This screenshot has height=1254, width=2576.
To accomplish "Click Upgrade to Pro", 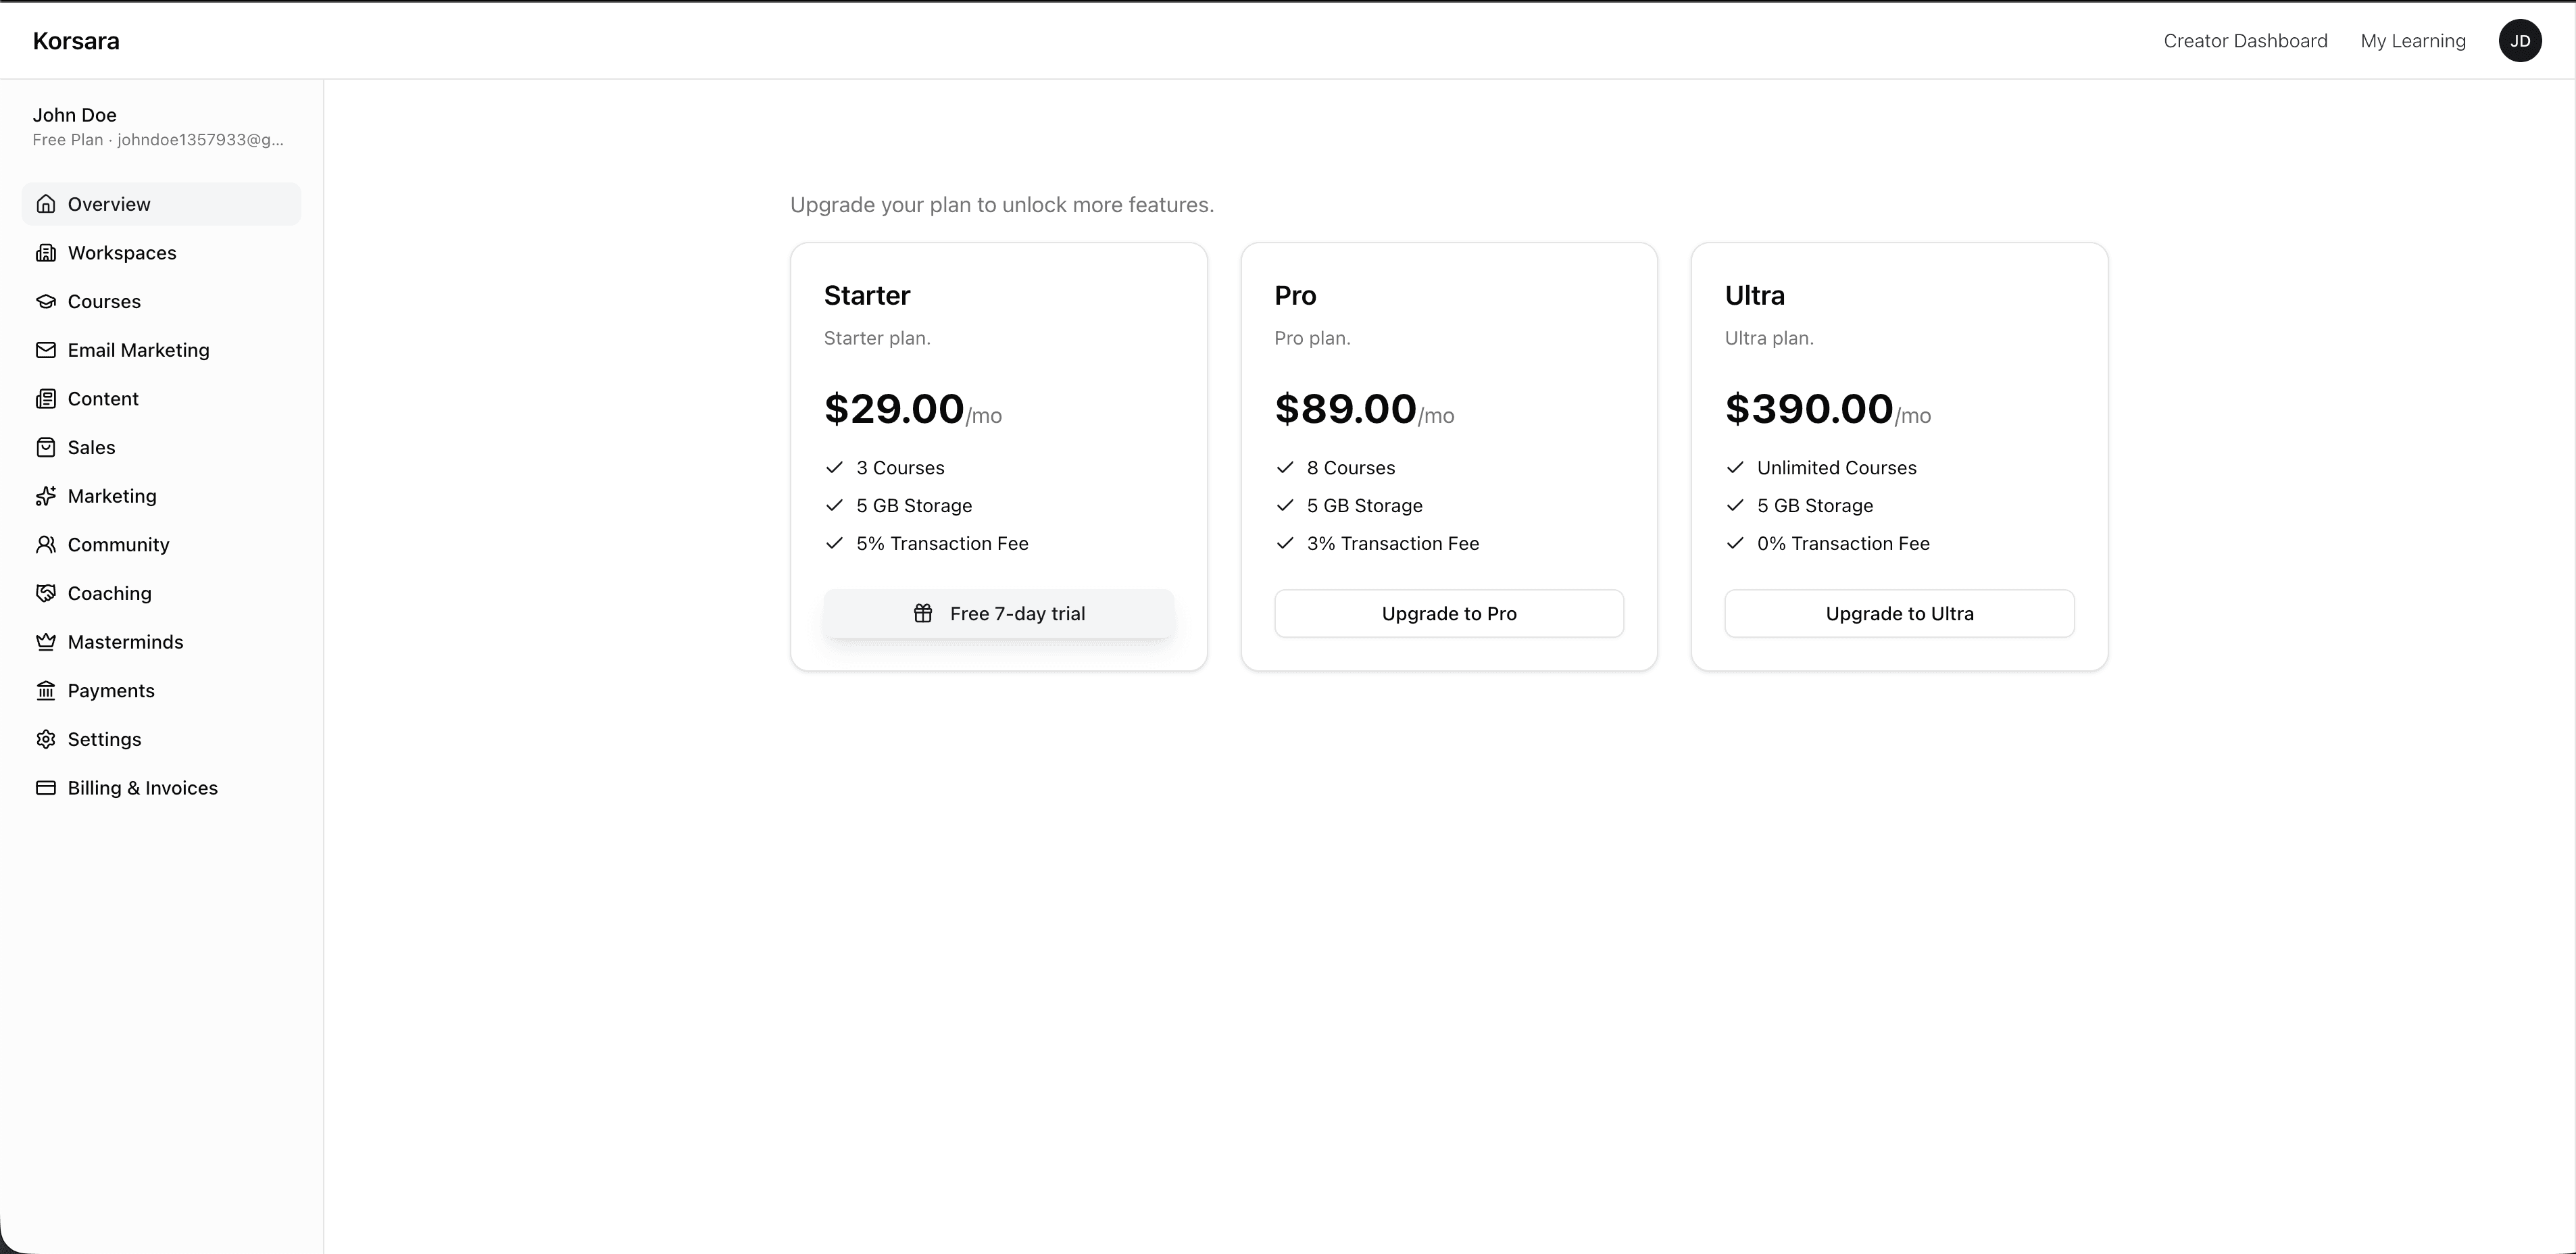I will click(x=1448, y=613).
